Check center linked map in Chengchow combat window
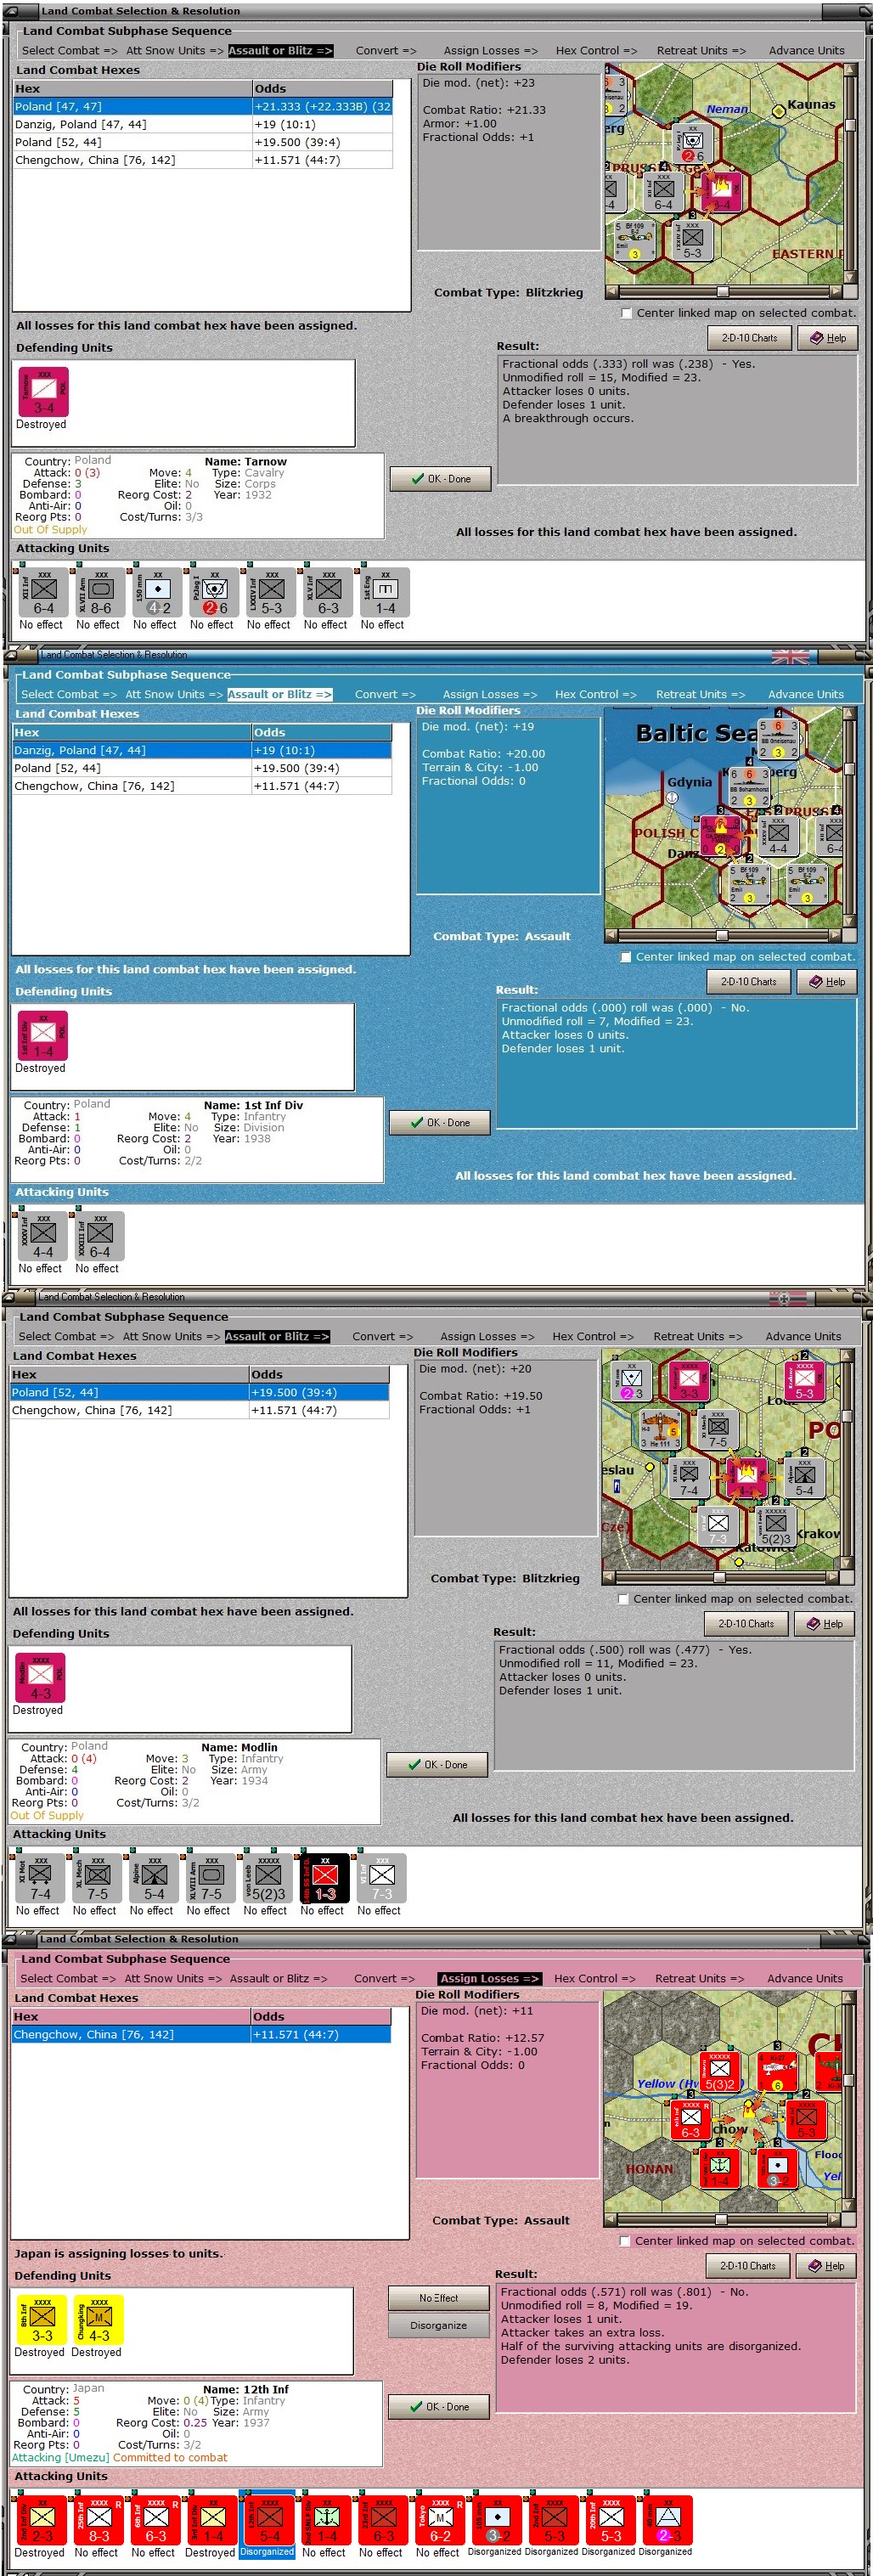This screenshot has height=2576, width=873. click(625, 2241)
